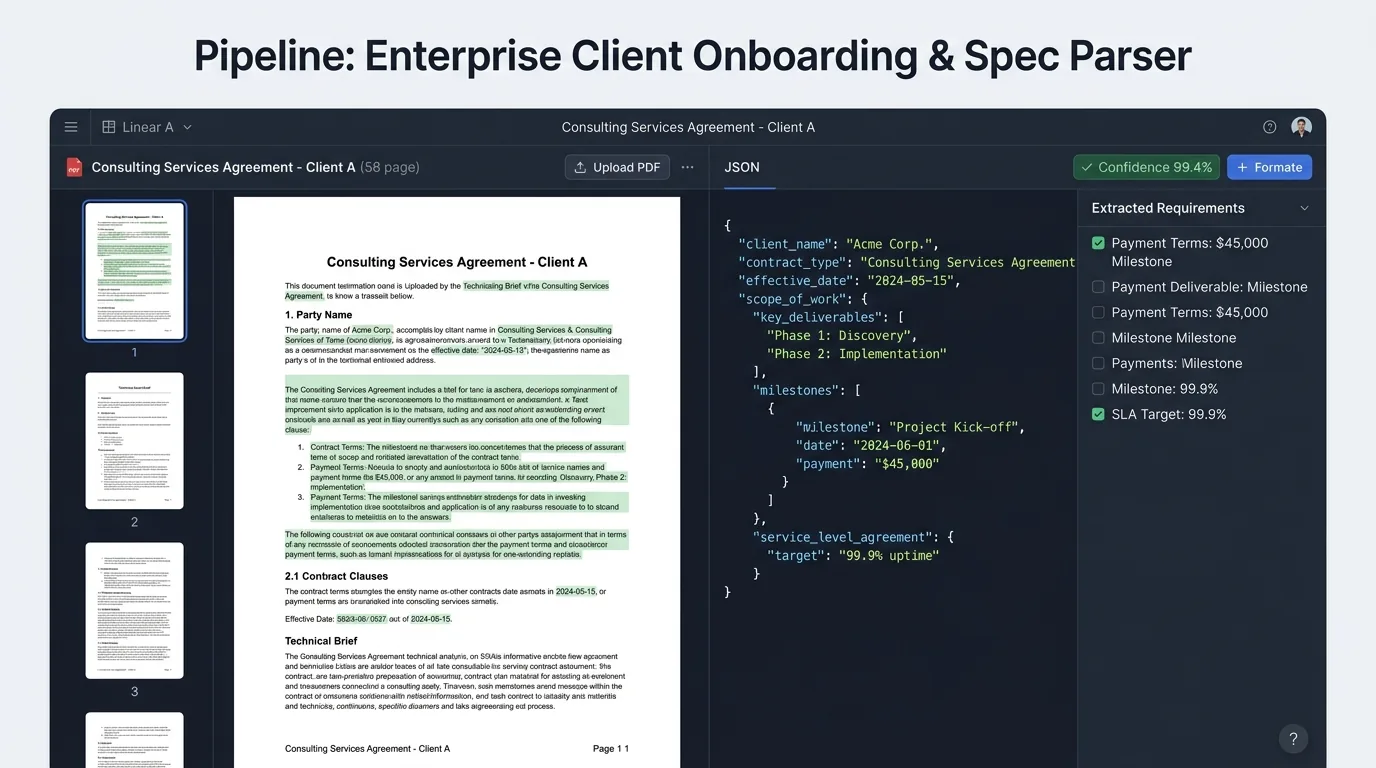
Task: Click the upload arrow icon in Upload PDF
Action: point(580,167)
